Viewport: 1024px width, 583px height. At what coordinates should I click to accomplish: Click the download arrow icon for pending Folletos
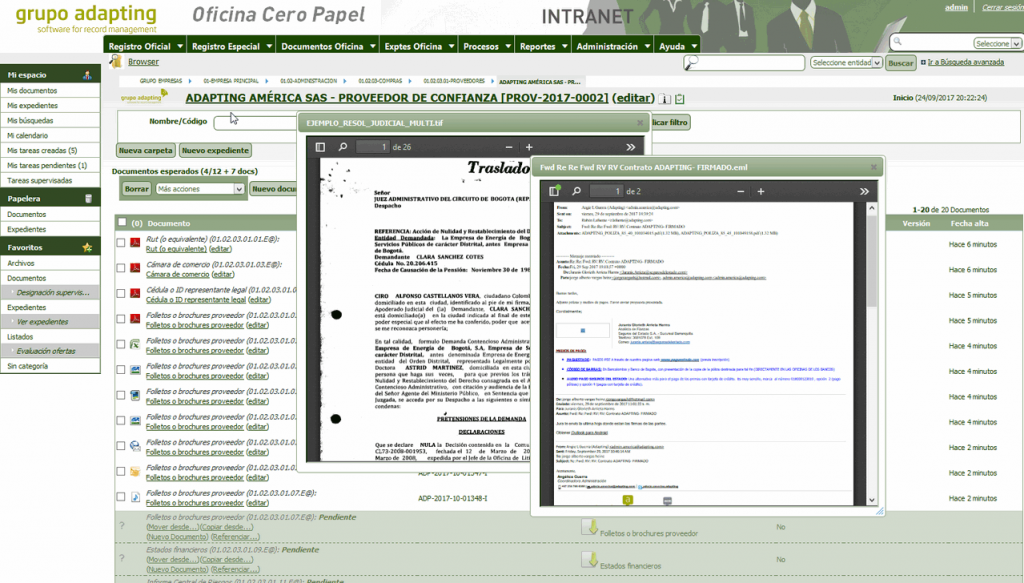pos(590,527)
